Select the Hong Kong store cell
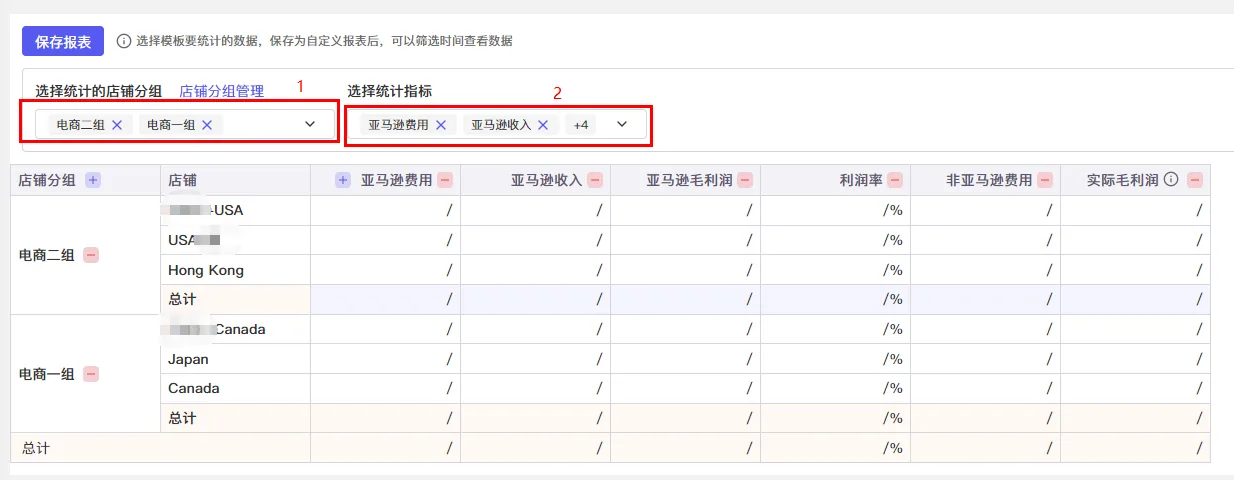Viewport: 1234px width, 480px height. [235, 270]
